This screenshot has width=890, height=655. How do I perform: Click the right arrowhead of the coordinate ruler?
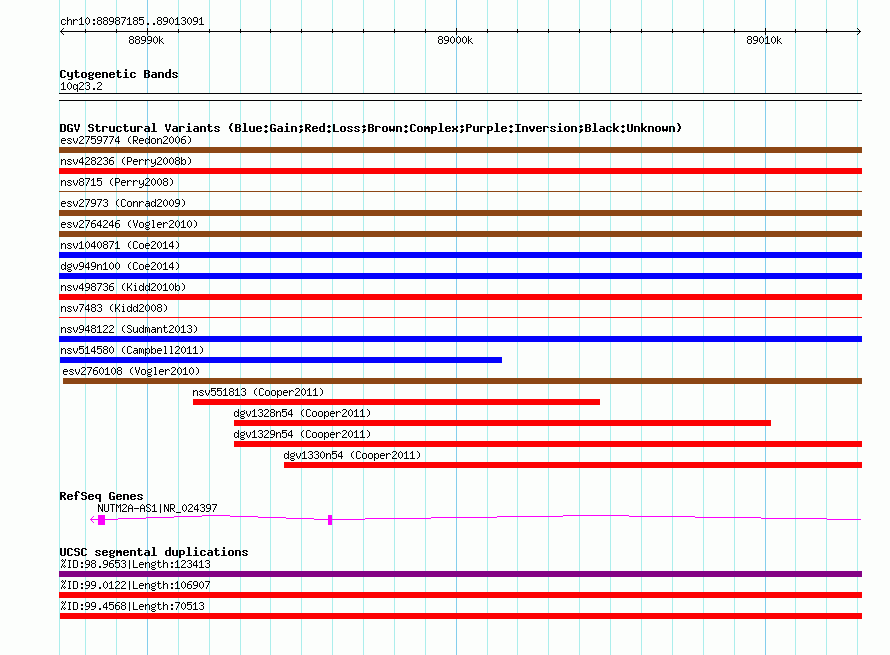(859, 31)
